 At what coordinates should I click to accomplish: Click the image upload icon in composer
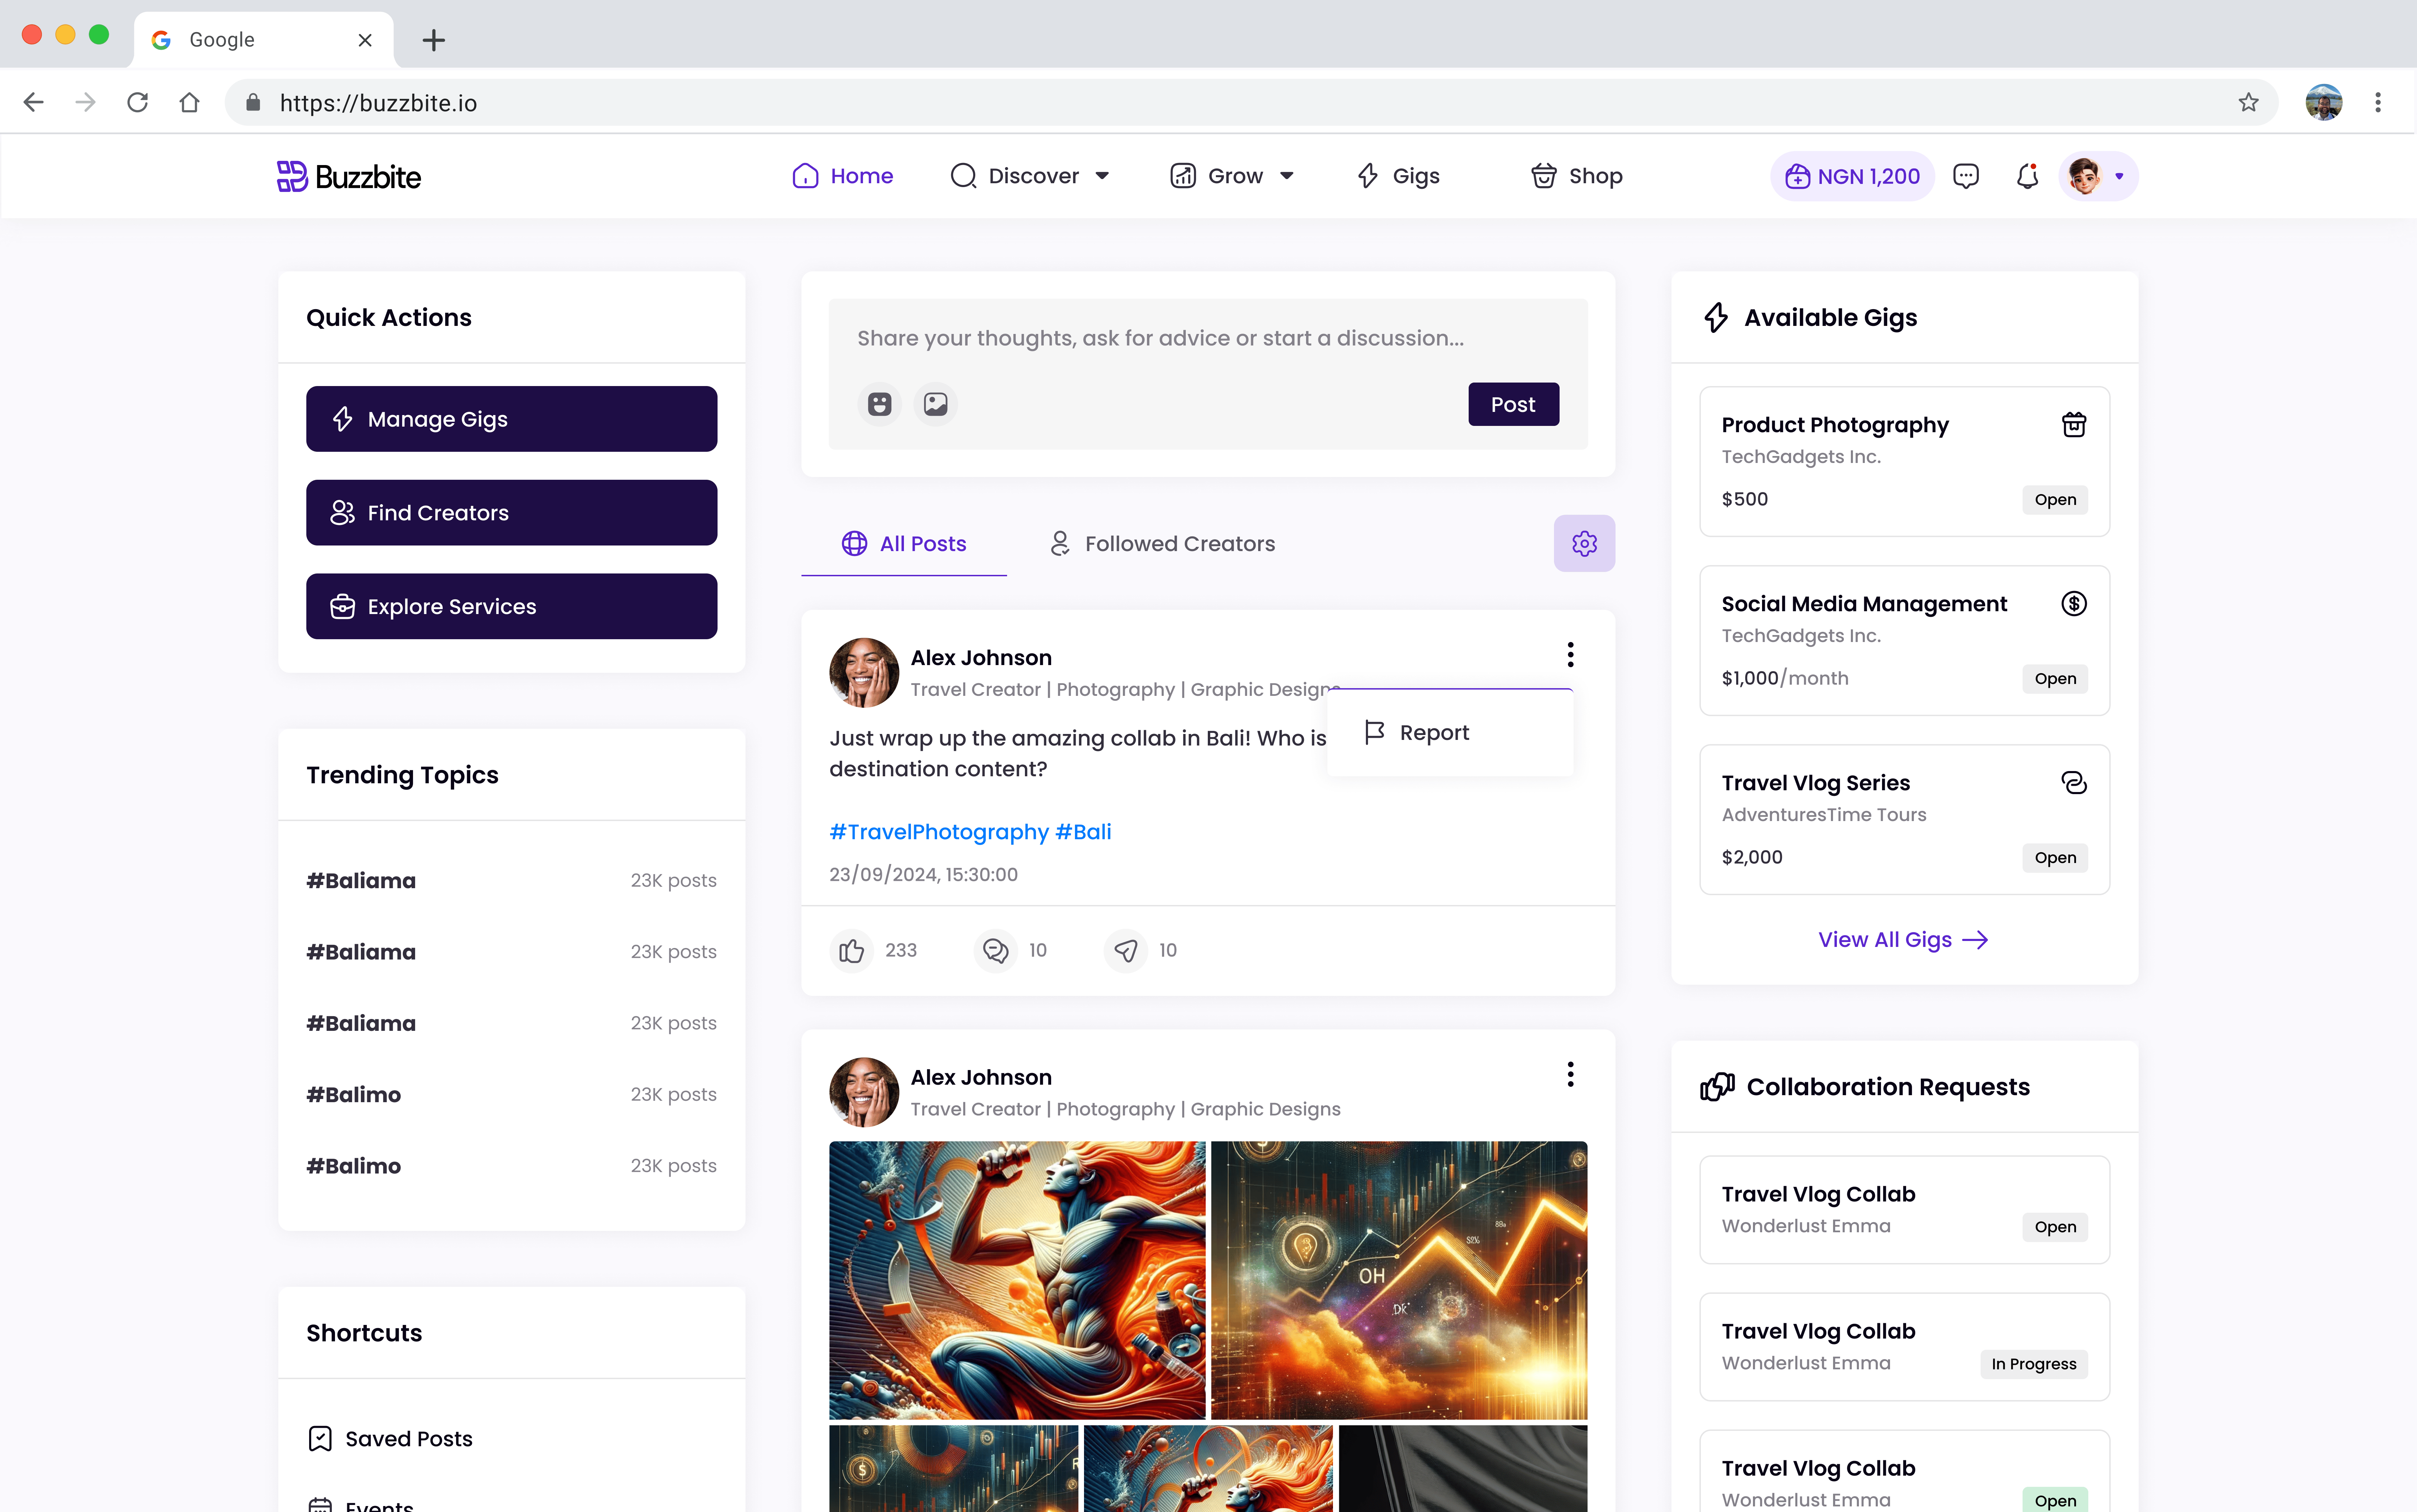click(935, 404)
